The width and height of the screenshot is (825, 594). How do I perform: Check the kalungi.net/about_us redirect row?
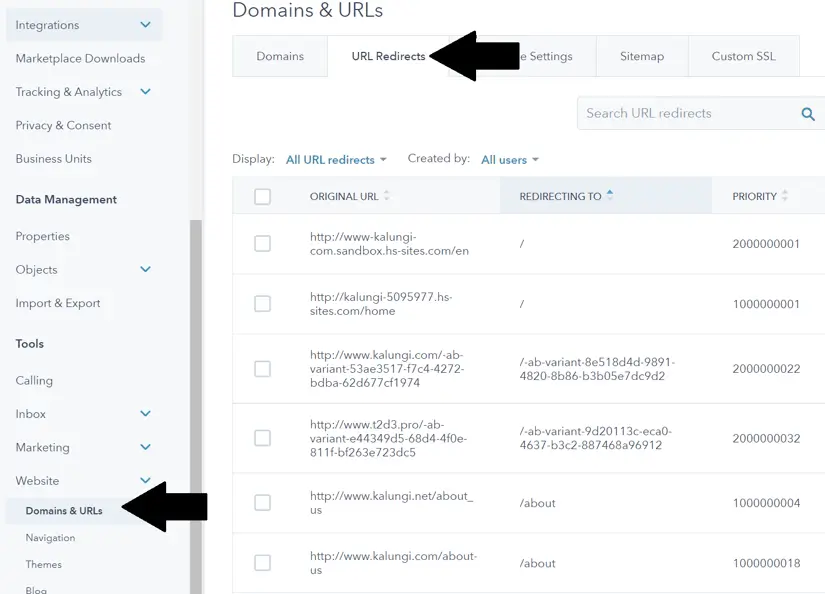coord(262,503)
